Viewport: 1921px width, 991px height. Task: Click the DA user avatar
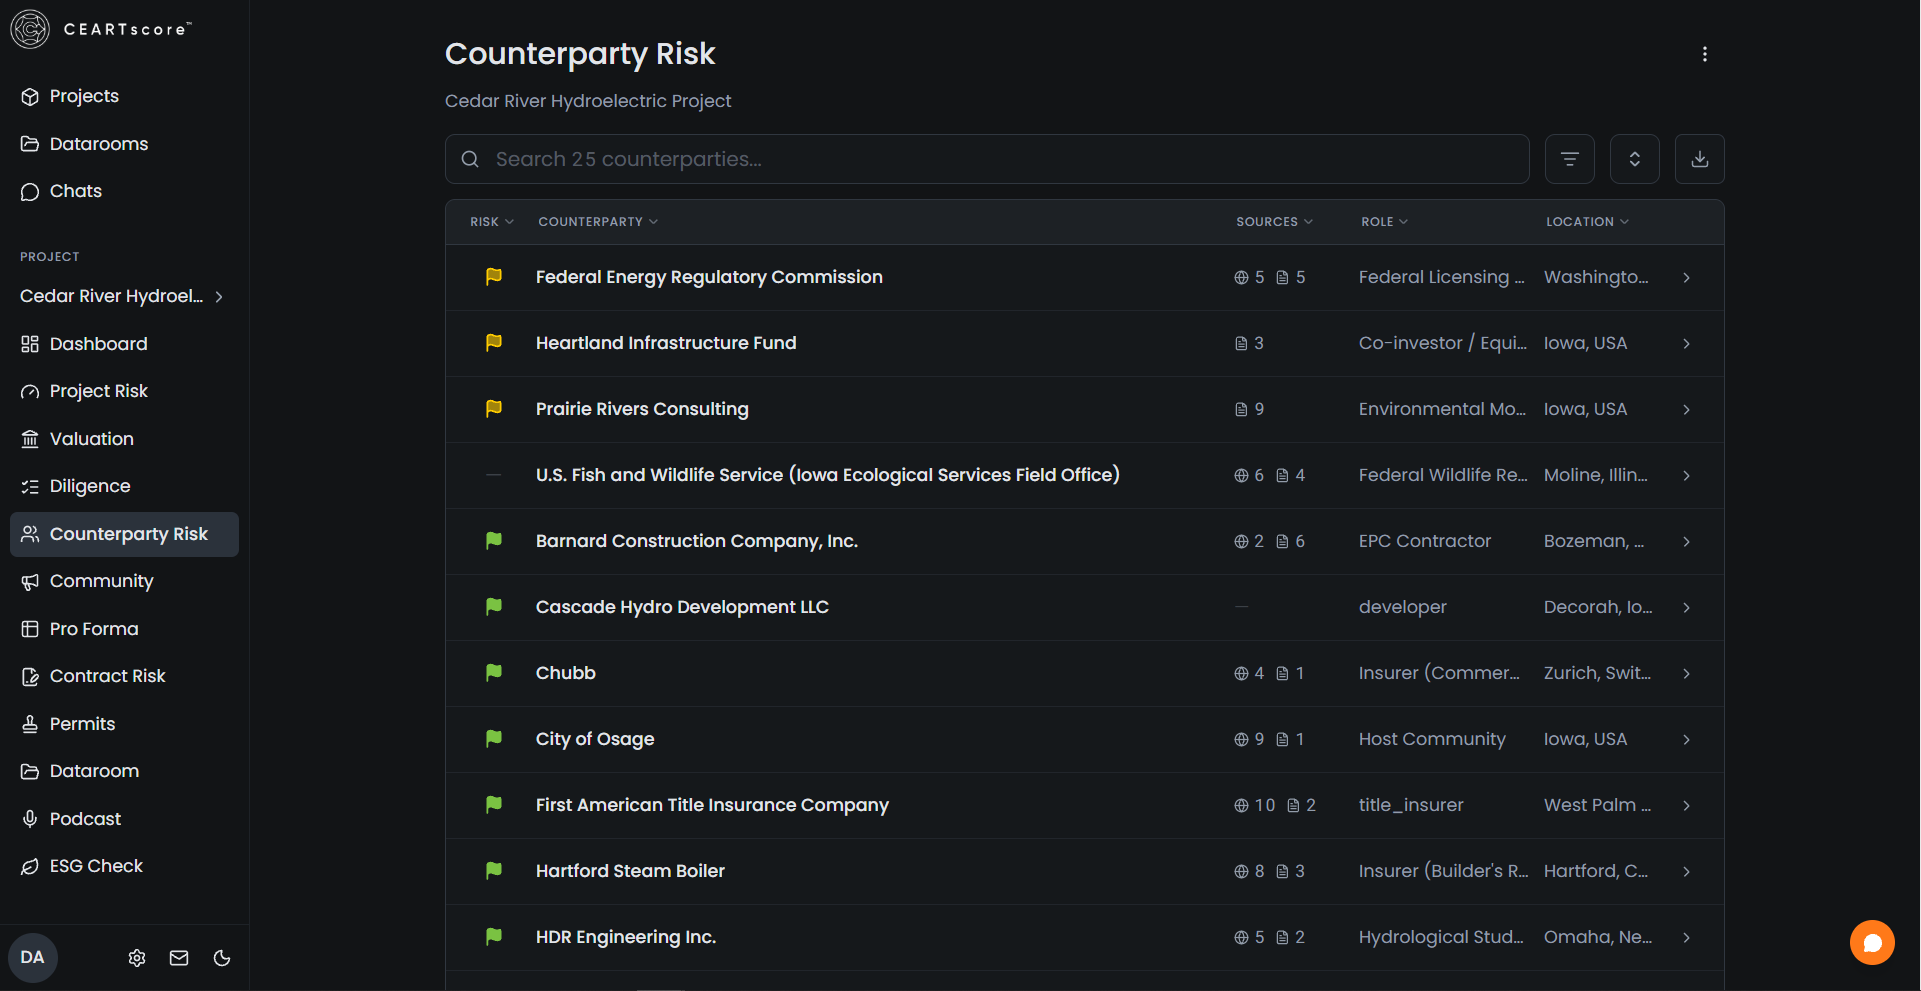(33, 957)
